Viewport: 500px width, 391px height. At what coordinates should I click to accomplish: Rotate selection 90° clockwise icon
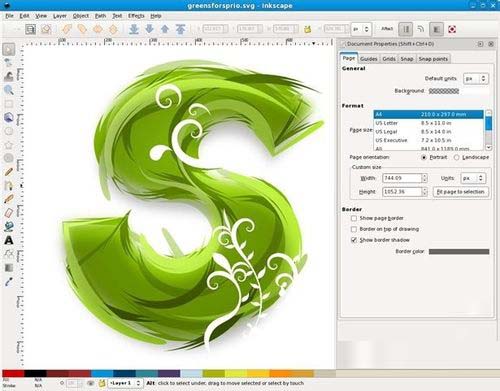[x=82, y=29]
